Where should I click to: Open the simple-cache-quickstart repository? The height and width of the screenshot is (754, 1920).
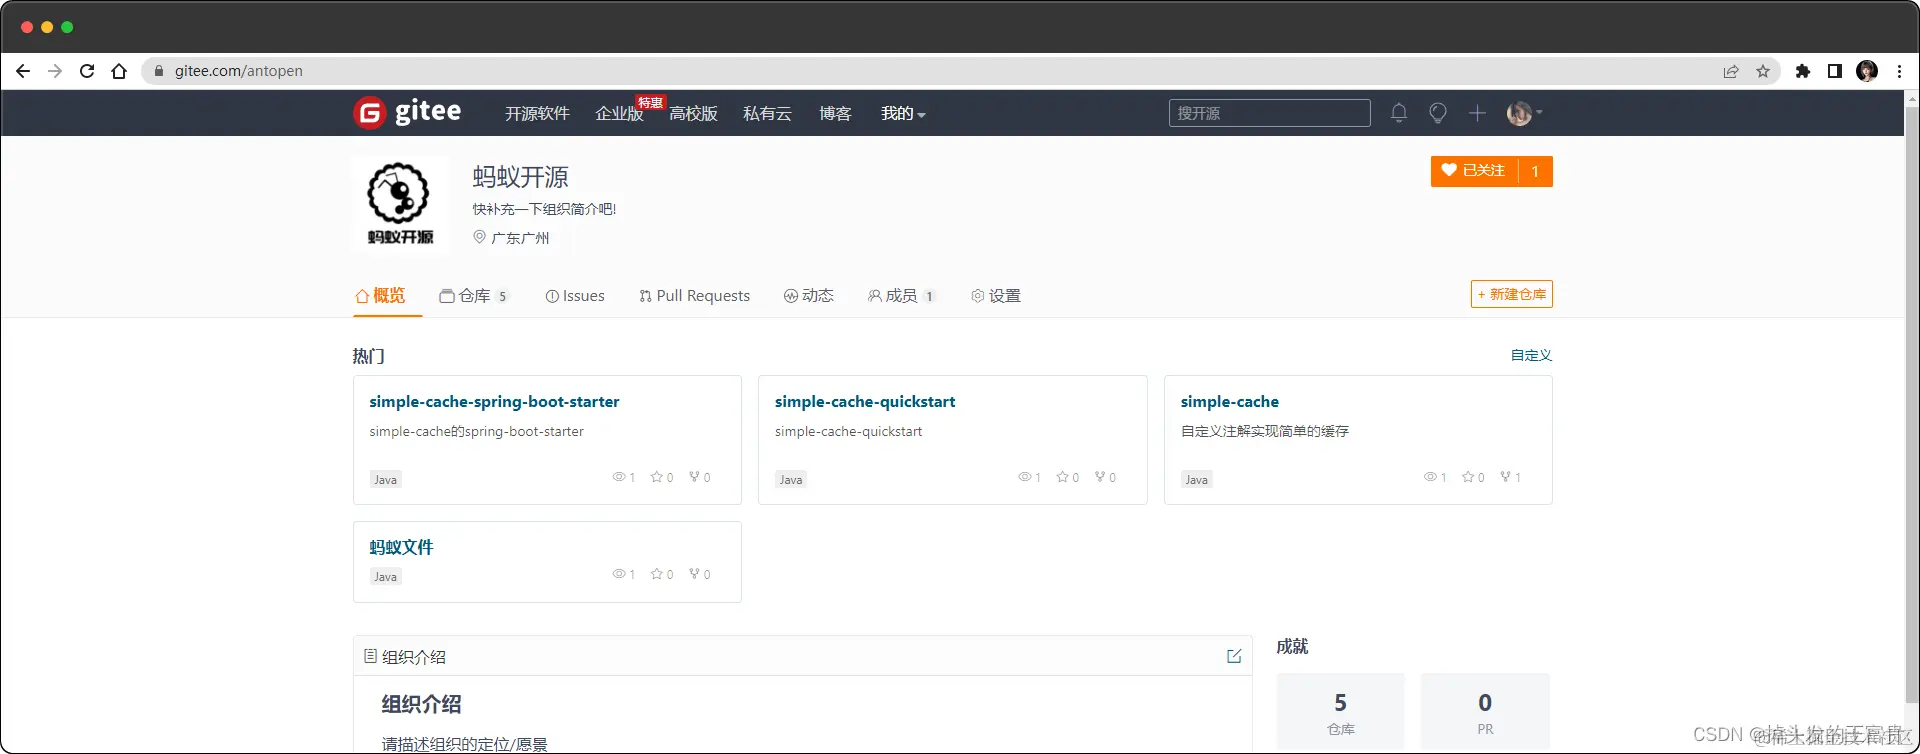tap(865, 401)
